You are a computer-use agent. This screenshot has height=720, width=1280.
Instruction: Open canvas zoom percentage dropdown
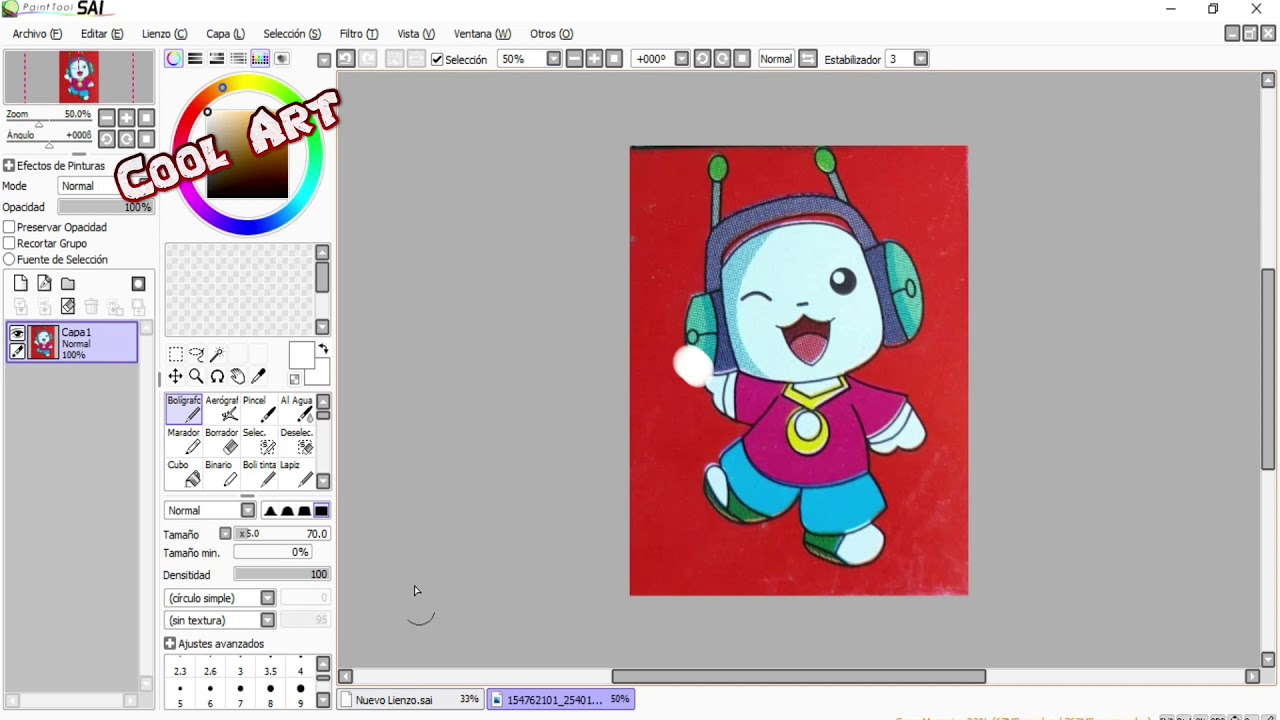554,59
